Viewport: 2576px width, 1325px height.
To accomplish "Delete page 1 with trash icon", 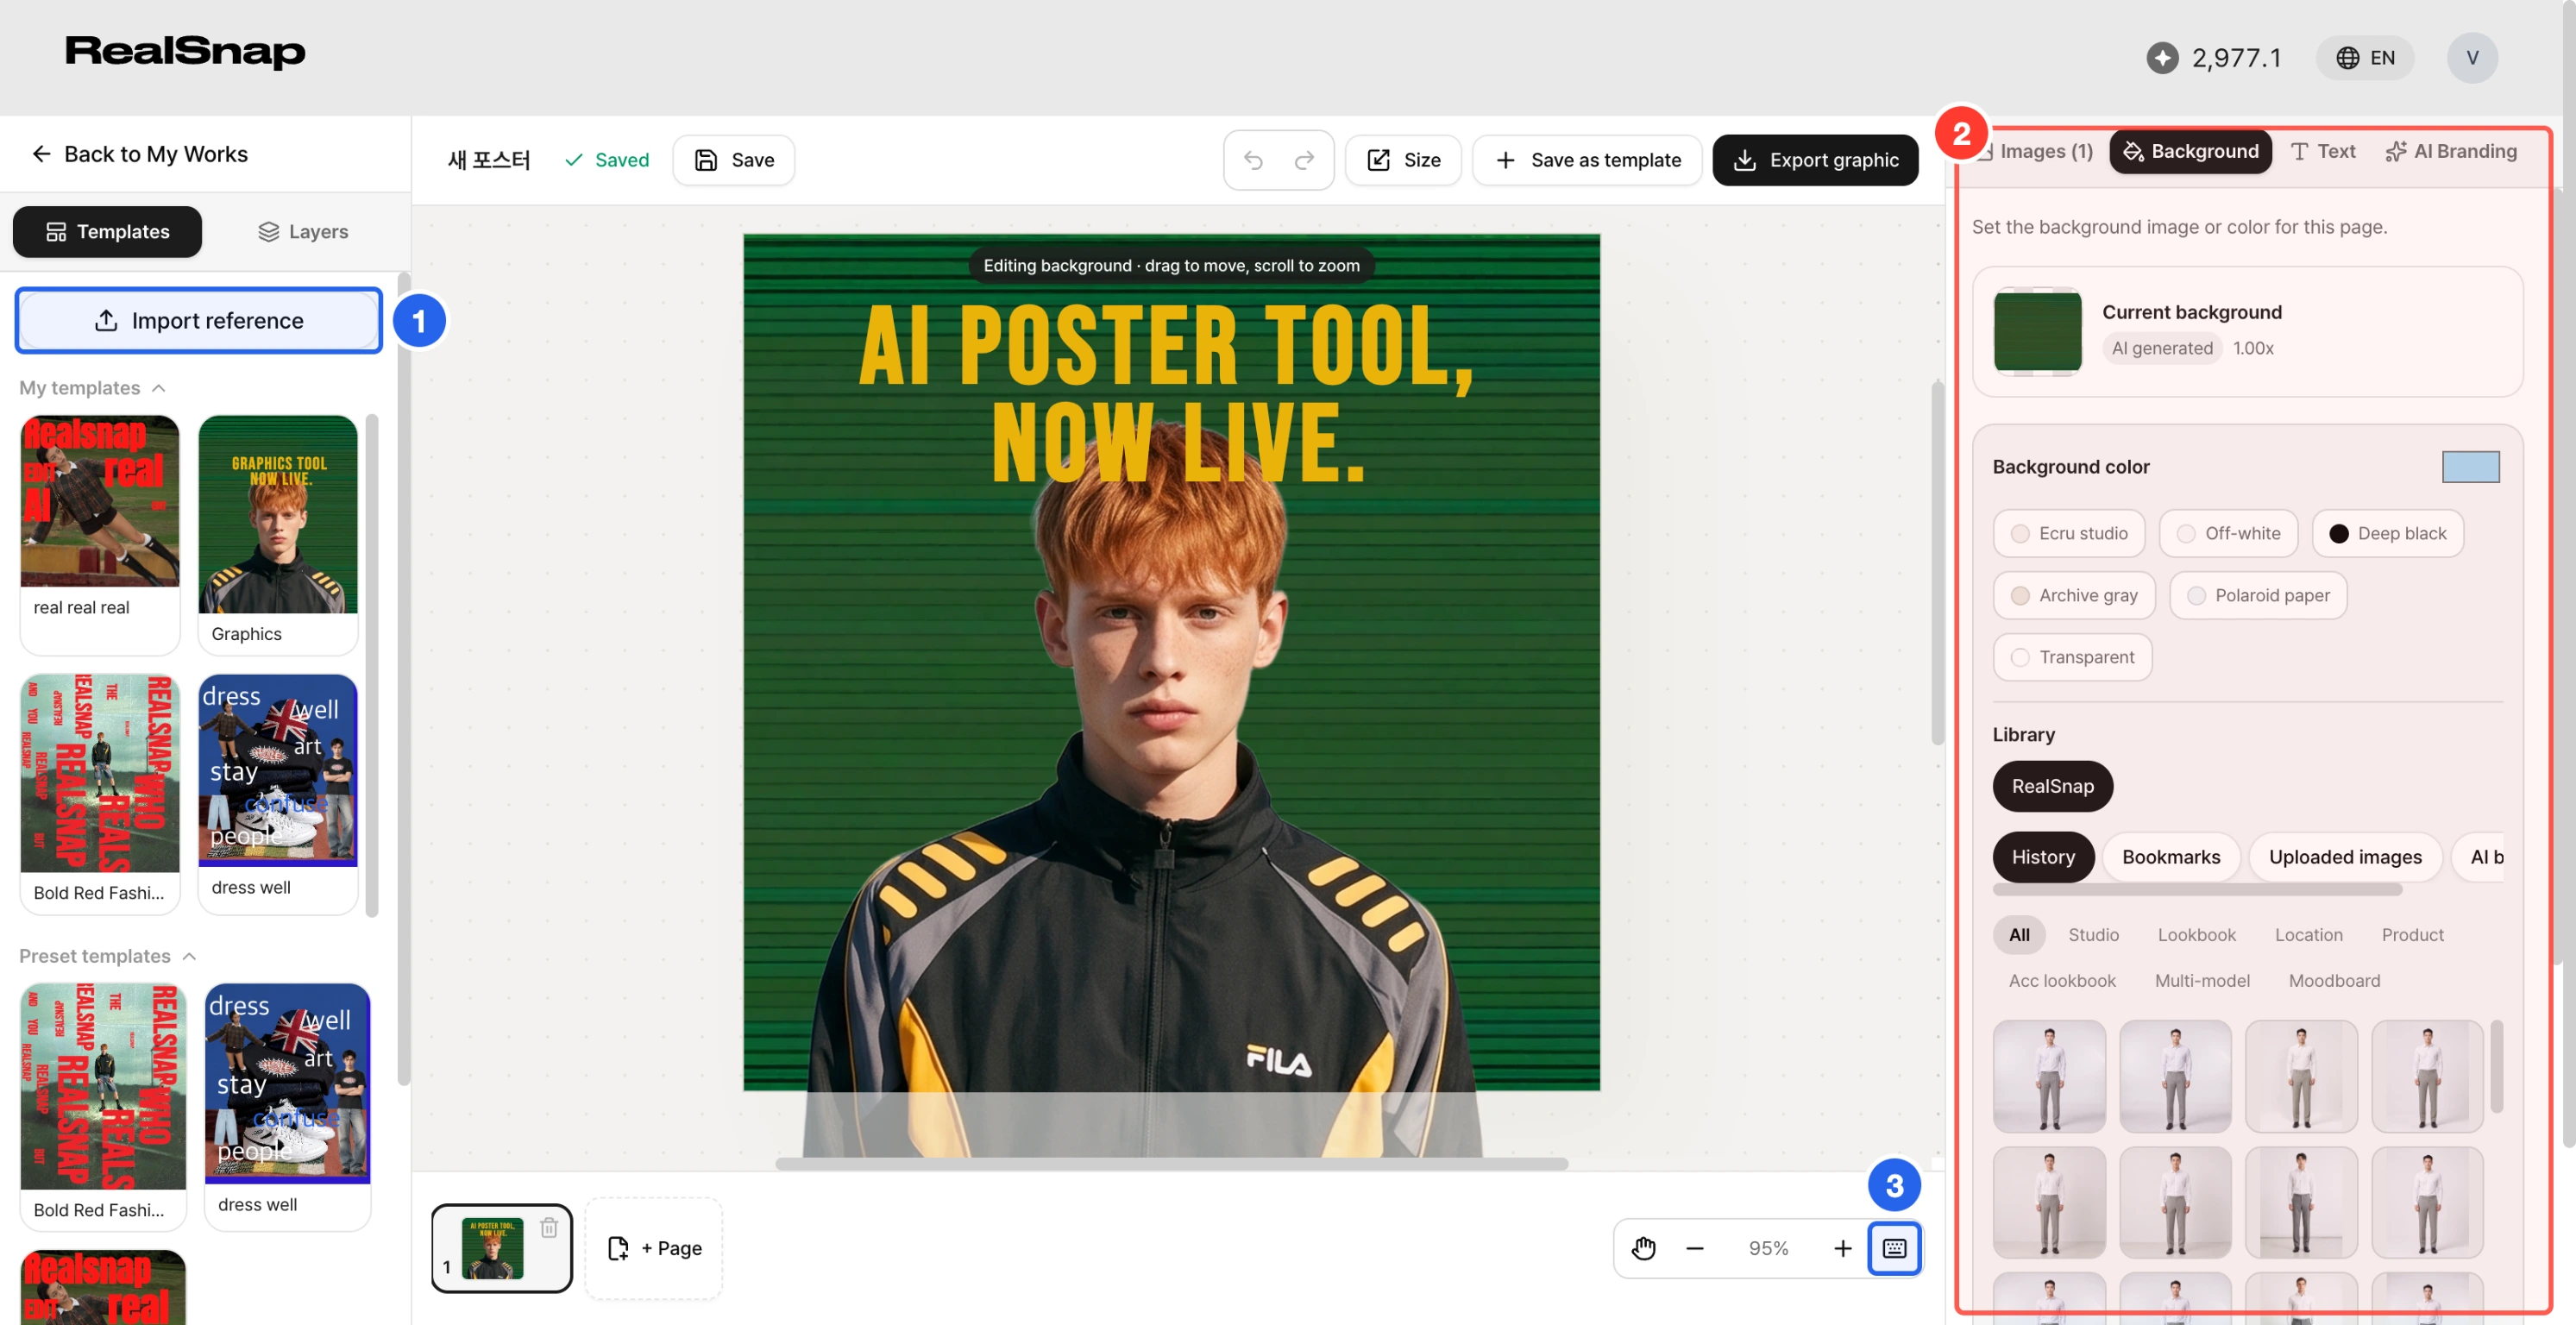I will pyautogui.click(x=549, y=1227).
